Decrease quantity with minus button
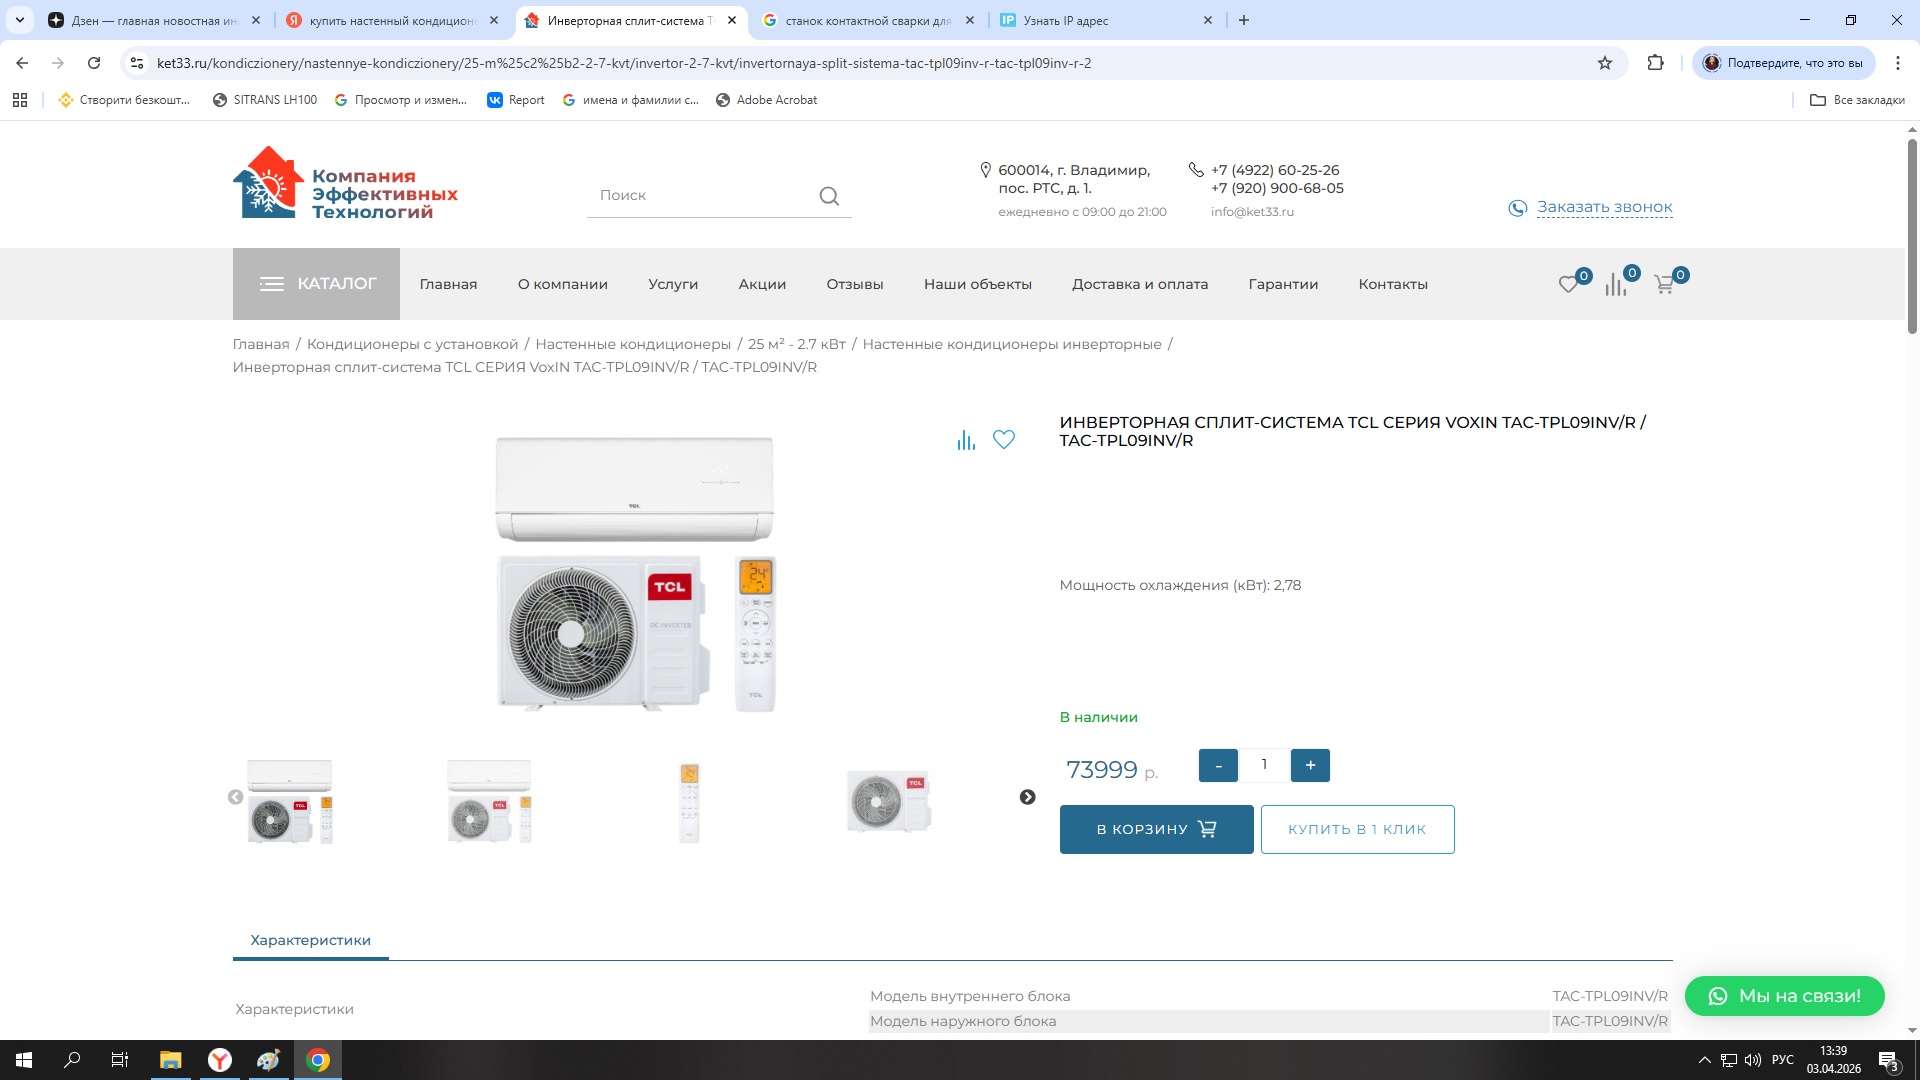Image resolution: width=1920 pixels, height=1080 pixels. (1218, 766)
